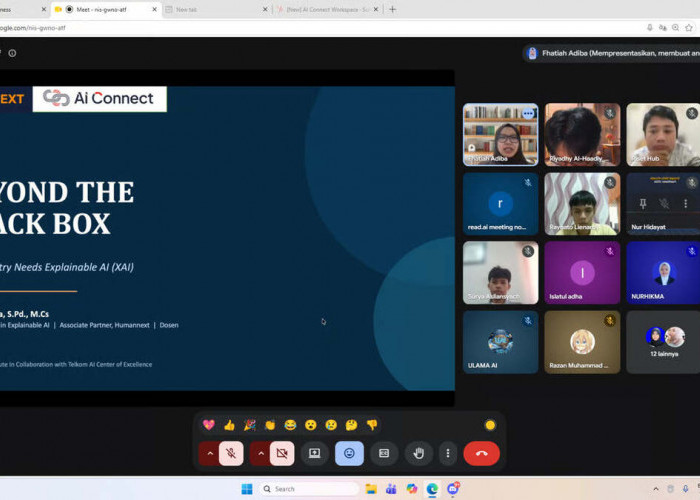
Task: Click Fhatiah Adiba presenting banner
Action: pos(612,53)
